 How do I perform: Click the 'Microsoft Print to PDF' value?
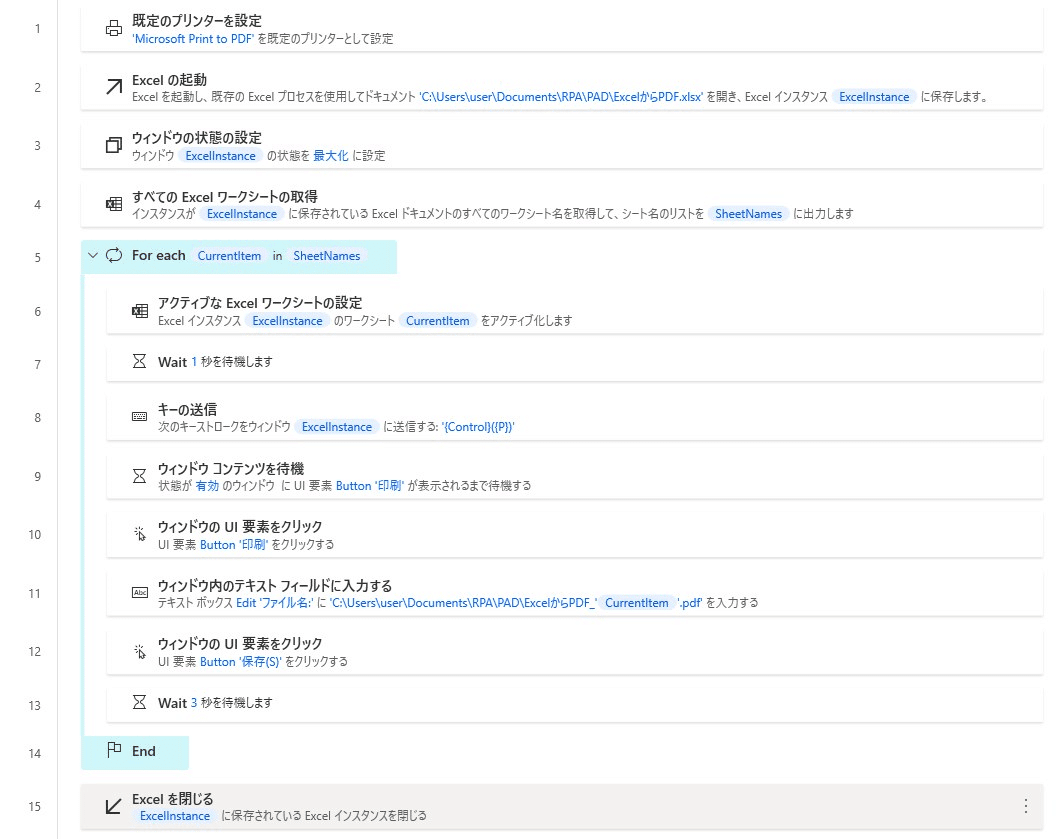(x=193, y=39)
